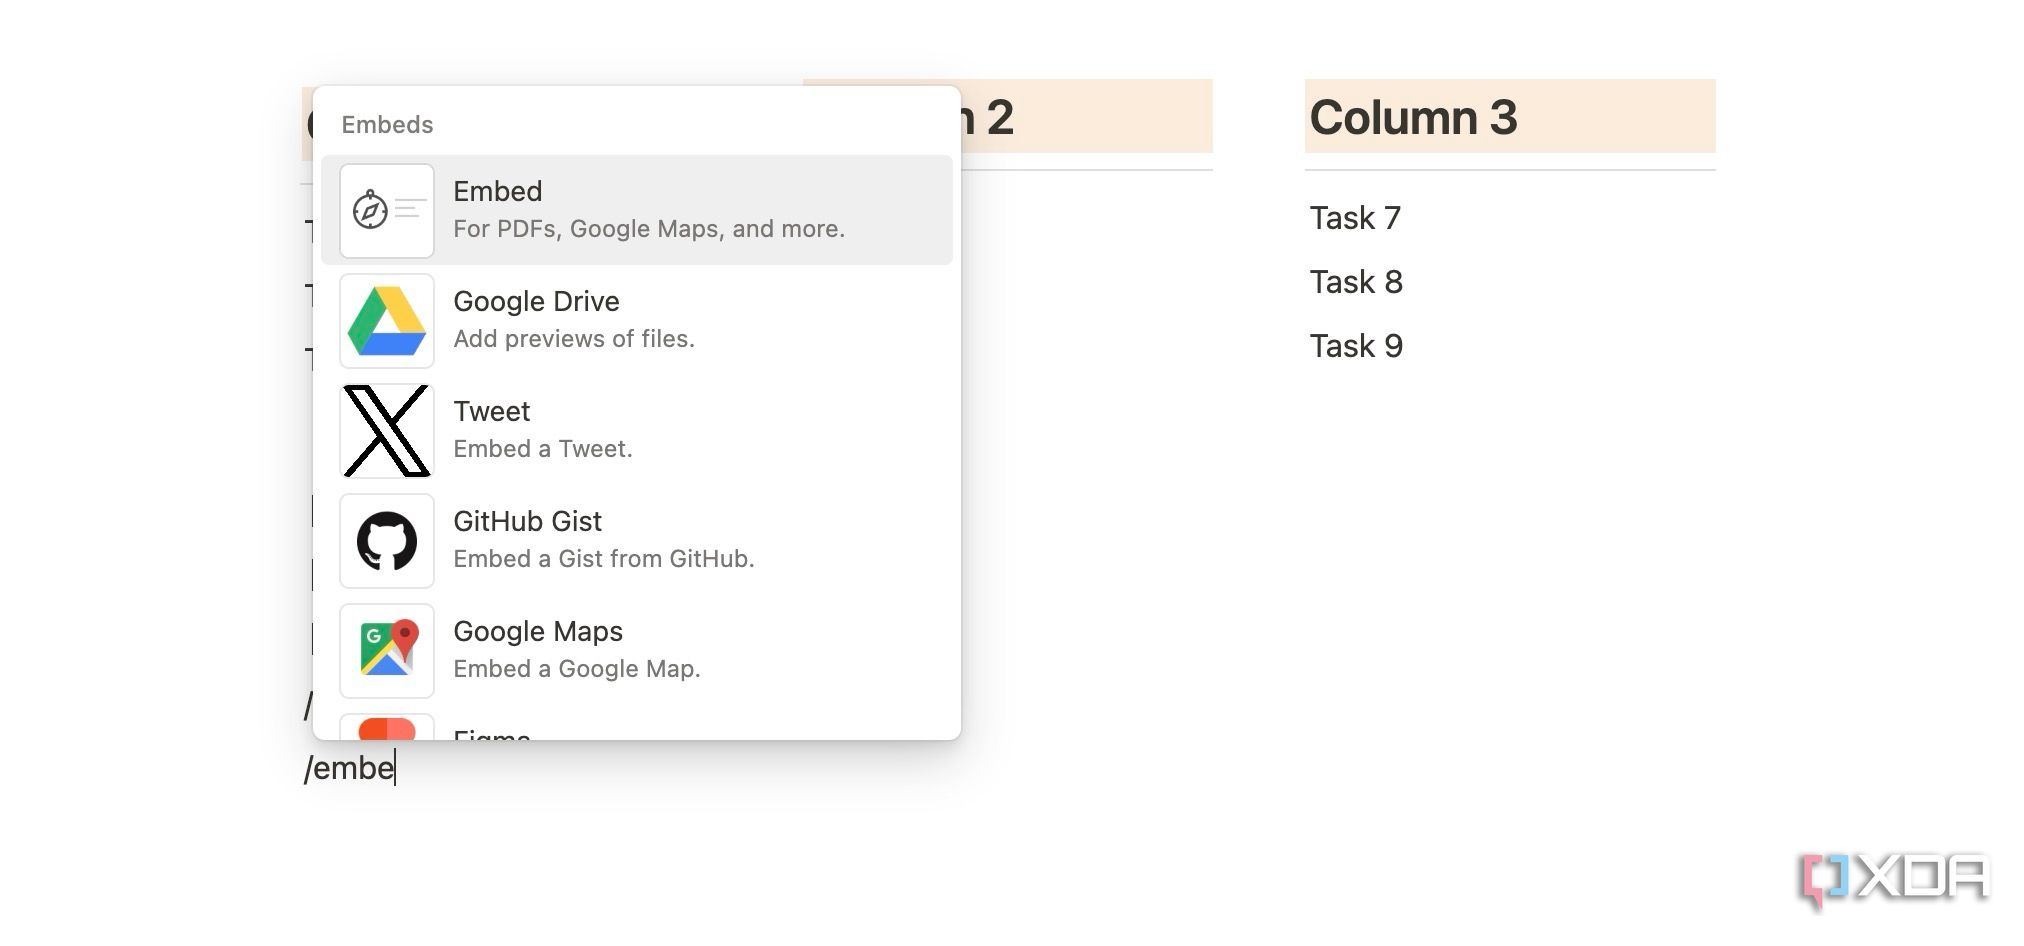Viewport: 2024px width, 946px height.
Task: Click the /embe slash command text
Action: (349, 768)
